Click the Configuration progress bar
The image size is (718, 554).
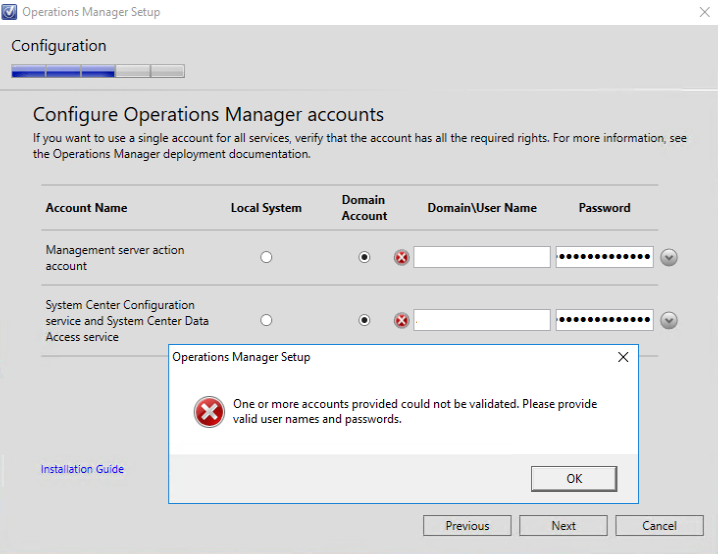[98, 71]
